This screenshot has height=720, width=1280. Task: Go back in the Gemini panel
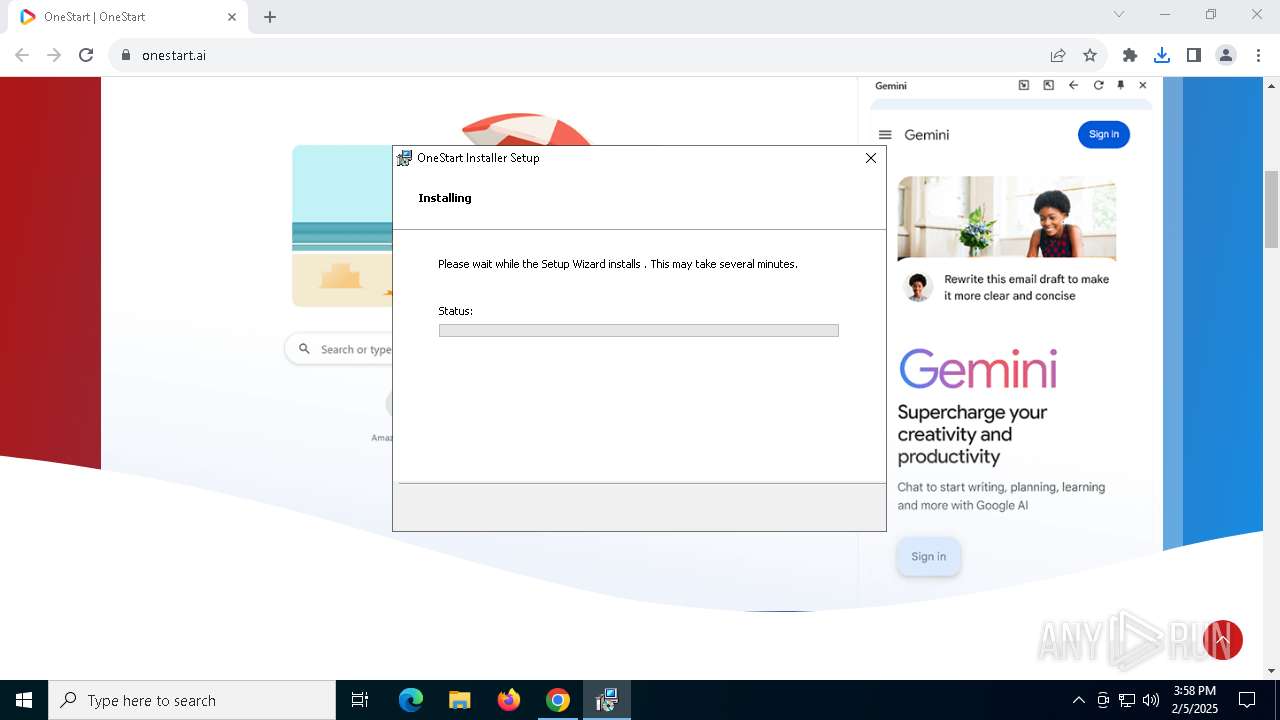[x=1073, y=86]
